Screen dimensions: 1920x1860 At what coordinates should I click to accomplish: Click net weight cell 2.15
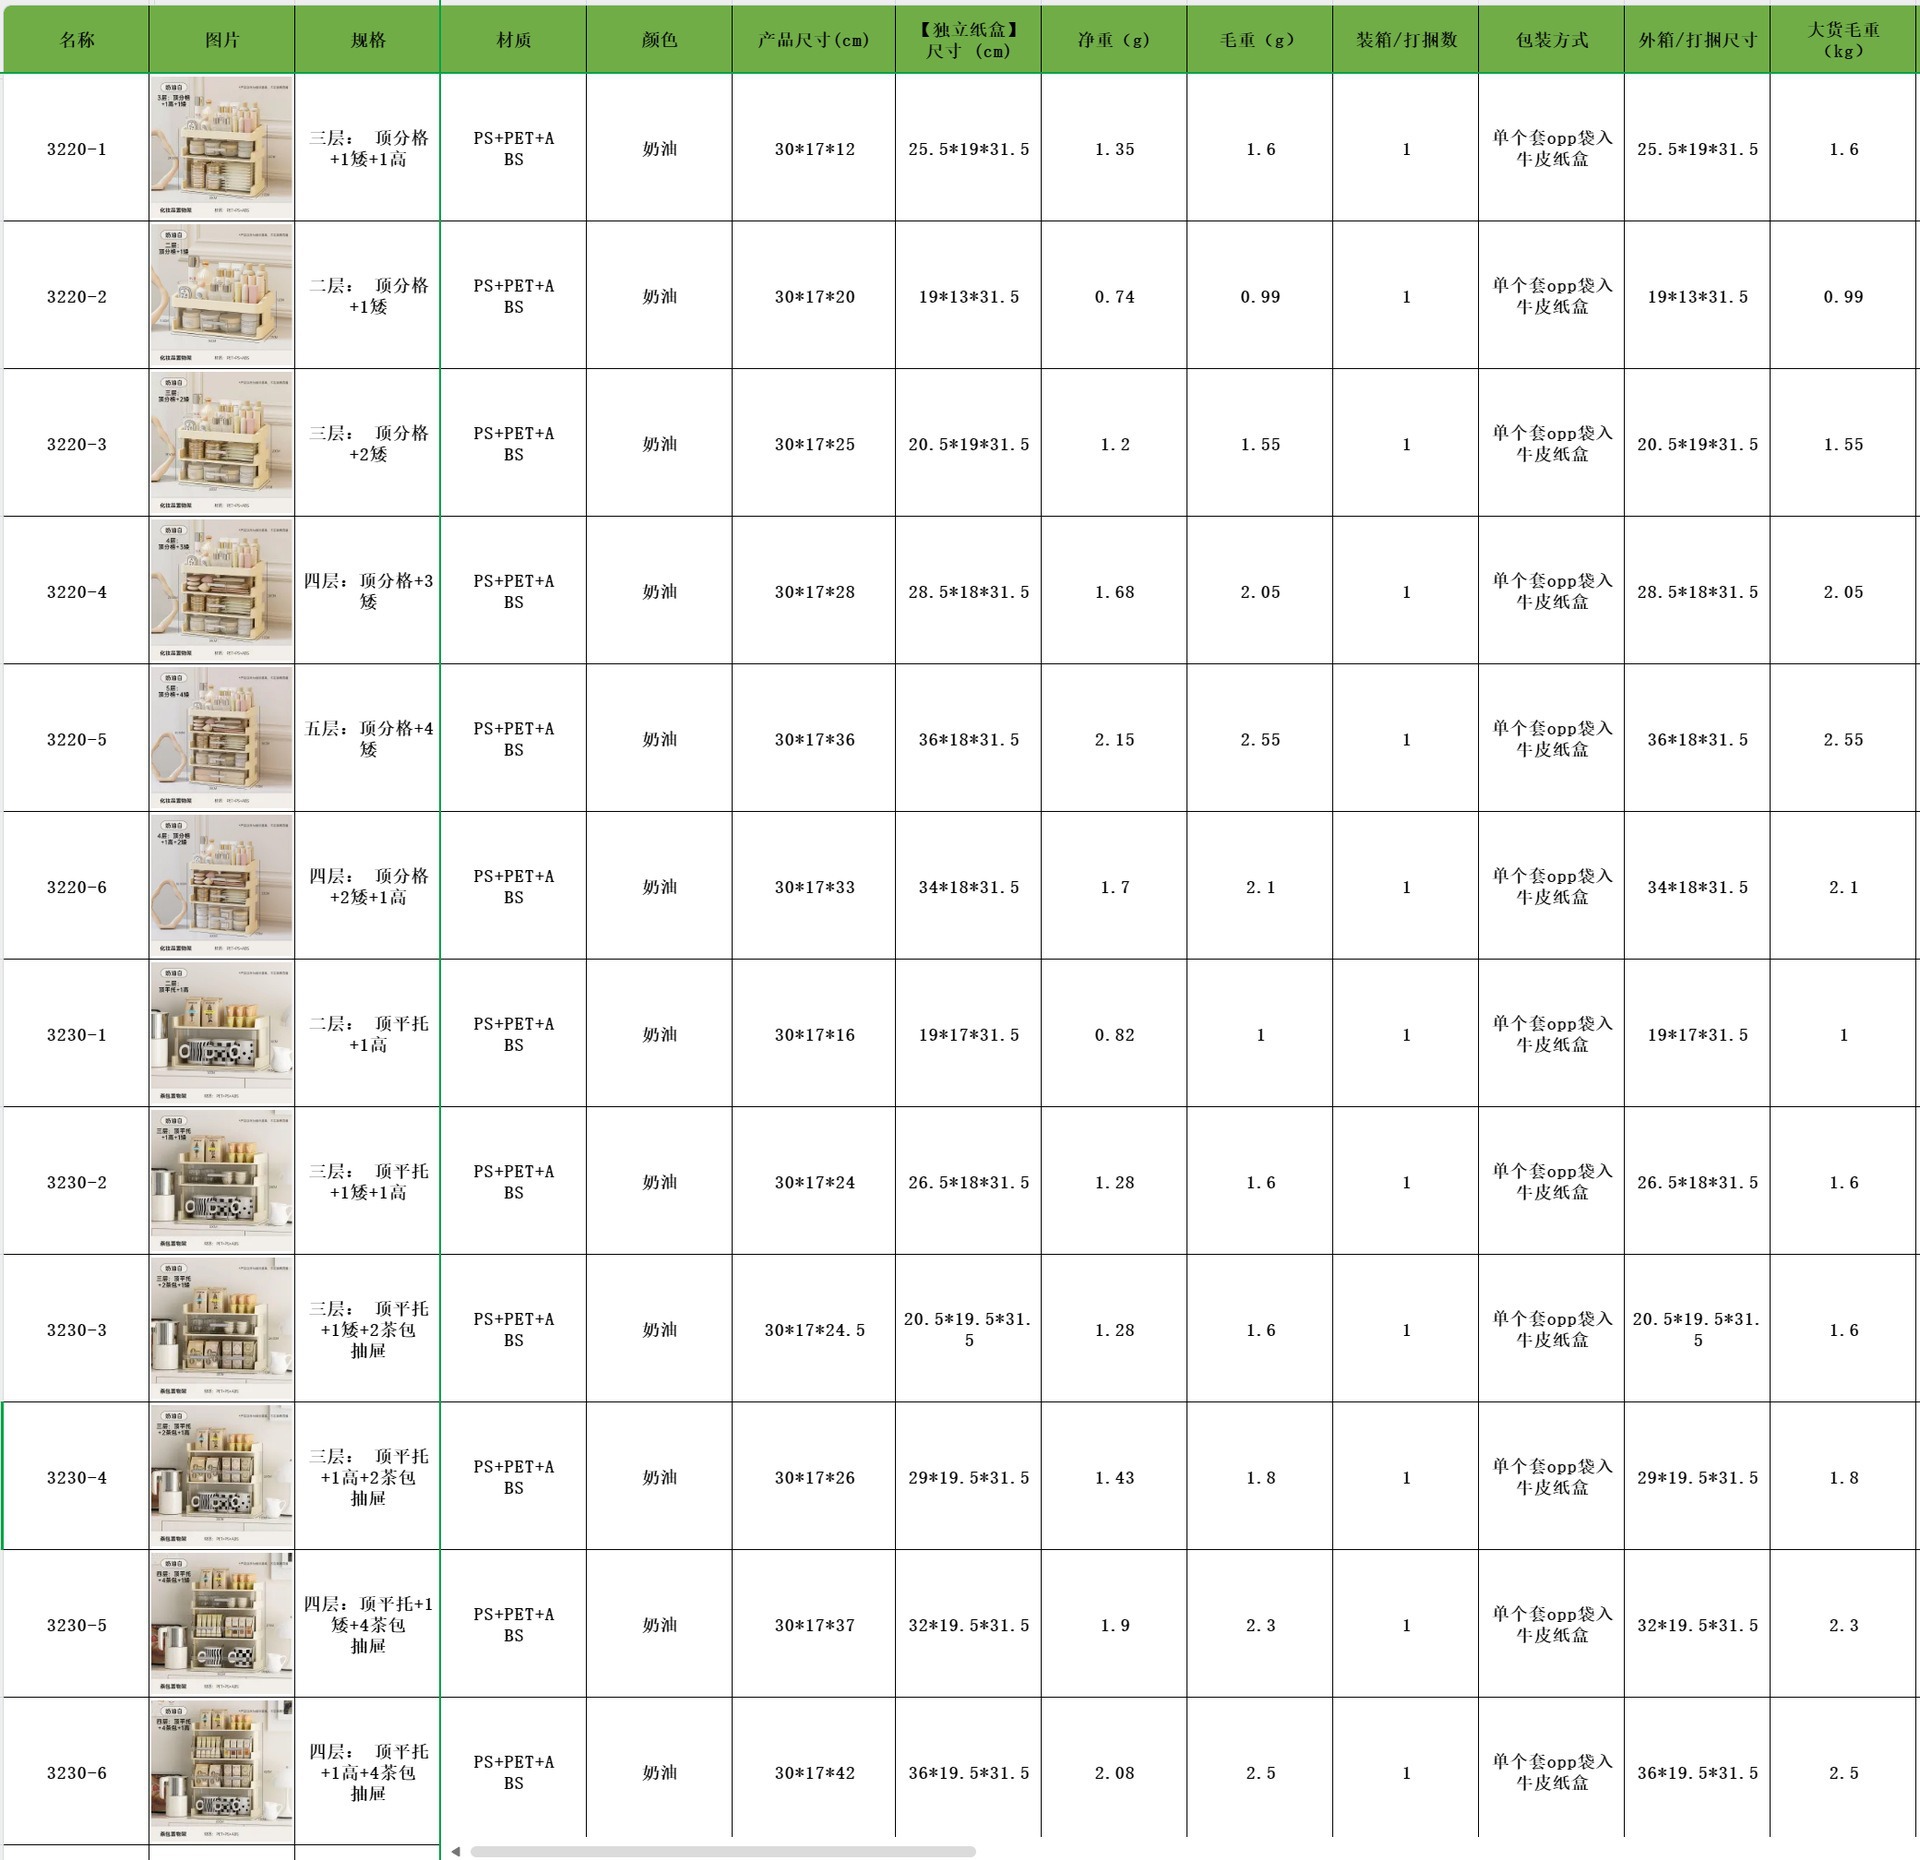[x=1114, y=739]
